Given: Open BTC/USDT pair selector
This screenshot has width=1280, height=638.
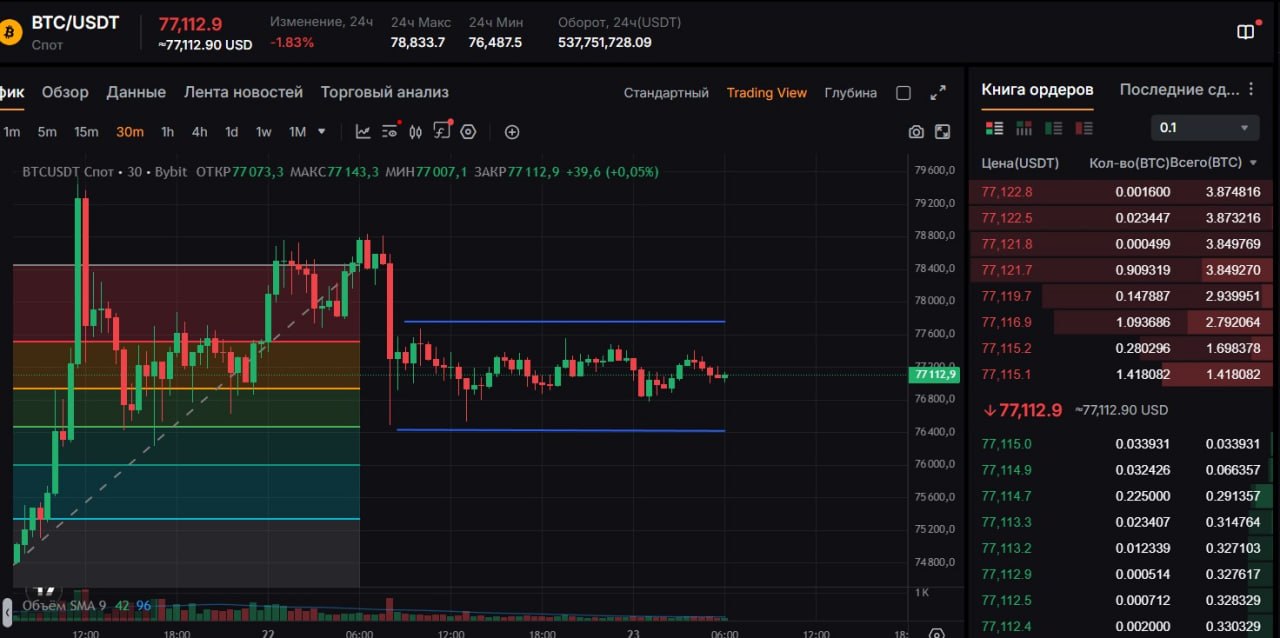Looking at the screenshot, I should tap(75, 23).
